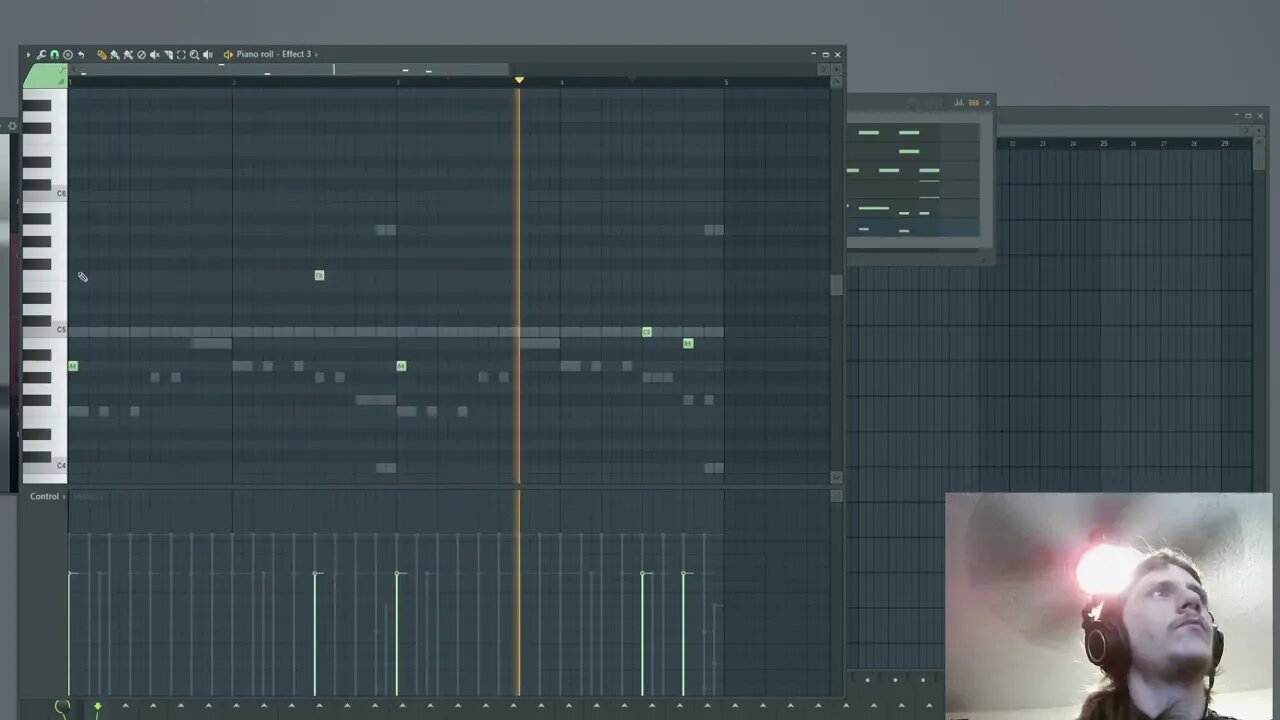Click the orange speaker icon beside Piano roll title
Image resolution: width=1280 pixels, height=720 pixels.
[x=228, y=54]
